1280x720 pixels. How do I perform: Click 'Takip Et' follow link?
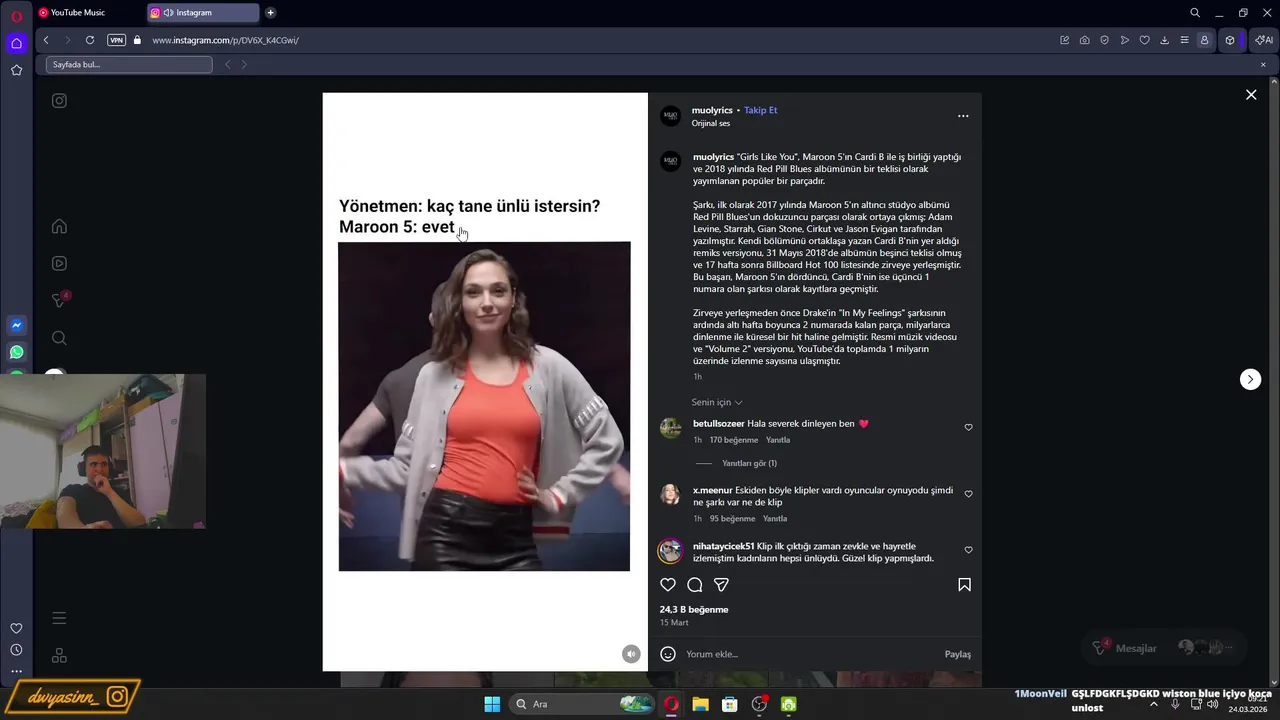(760, 110)
